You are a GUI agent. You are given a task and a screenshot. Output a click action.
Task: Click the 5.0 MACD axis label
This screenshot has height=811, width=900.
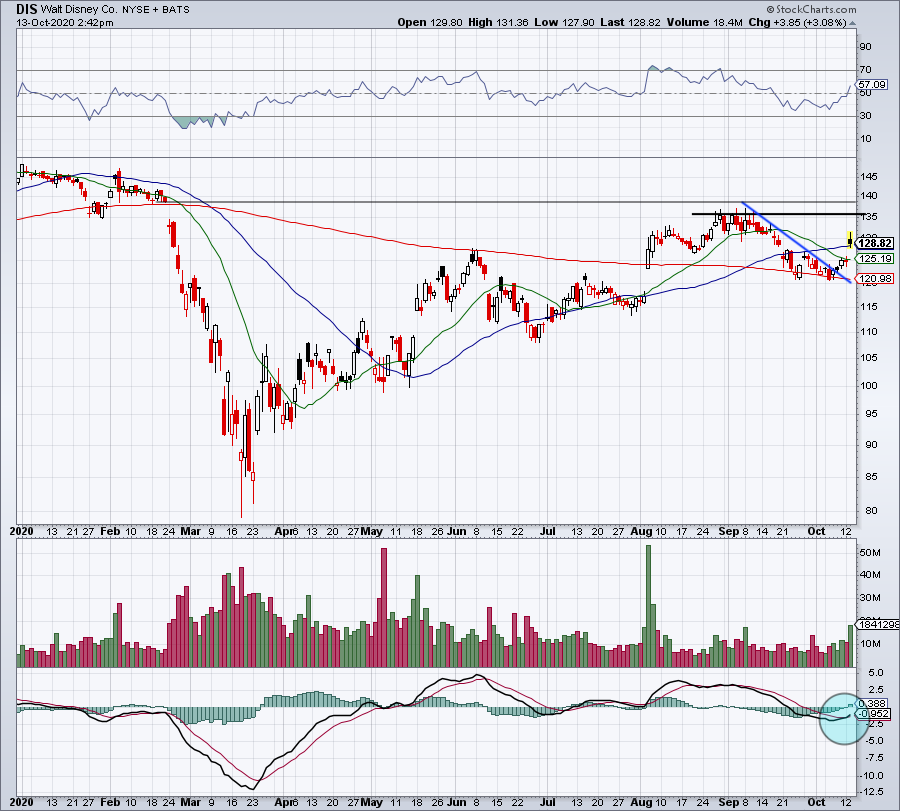click(x=875, y=672)
